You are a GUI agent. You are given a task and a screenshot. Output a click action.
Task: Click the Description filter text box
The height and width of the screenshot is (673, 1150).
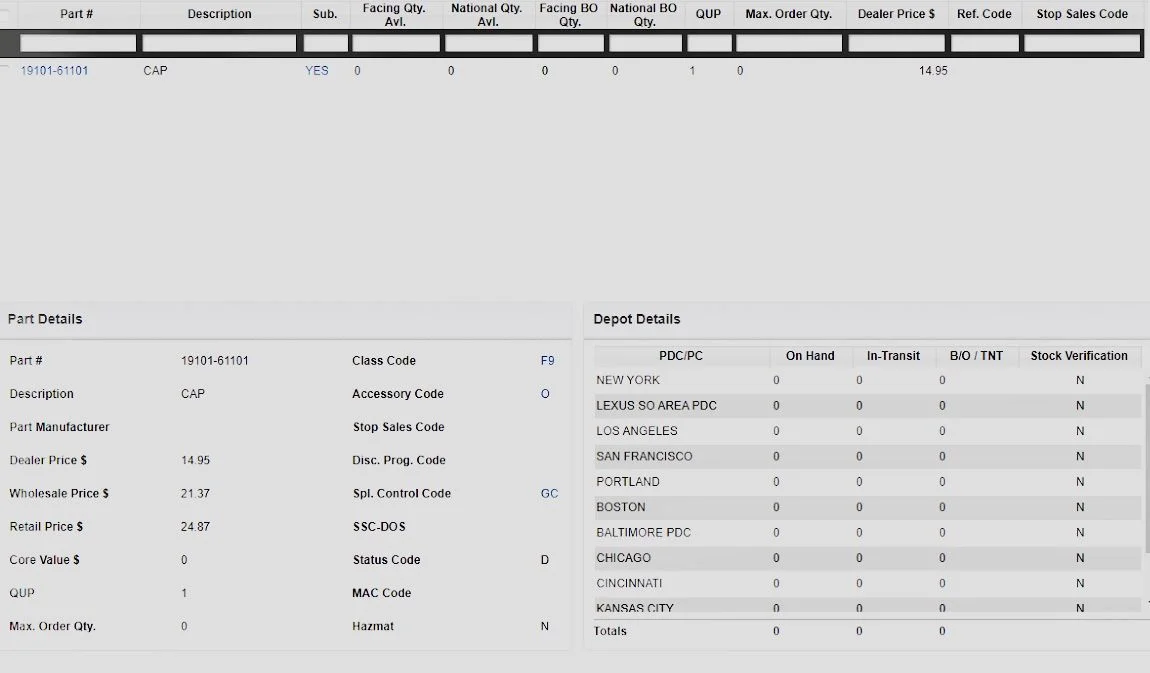click(x=219, y=44)
